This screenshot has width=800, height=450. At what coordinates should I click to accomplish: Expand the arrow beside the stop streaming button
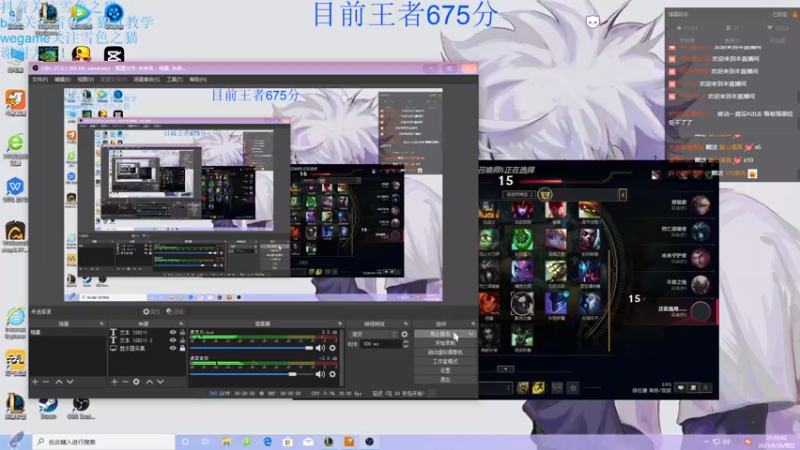(x=470, y=334)
